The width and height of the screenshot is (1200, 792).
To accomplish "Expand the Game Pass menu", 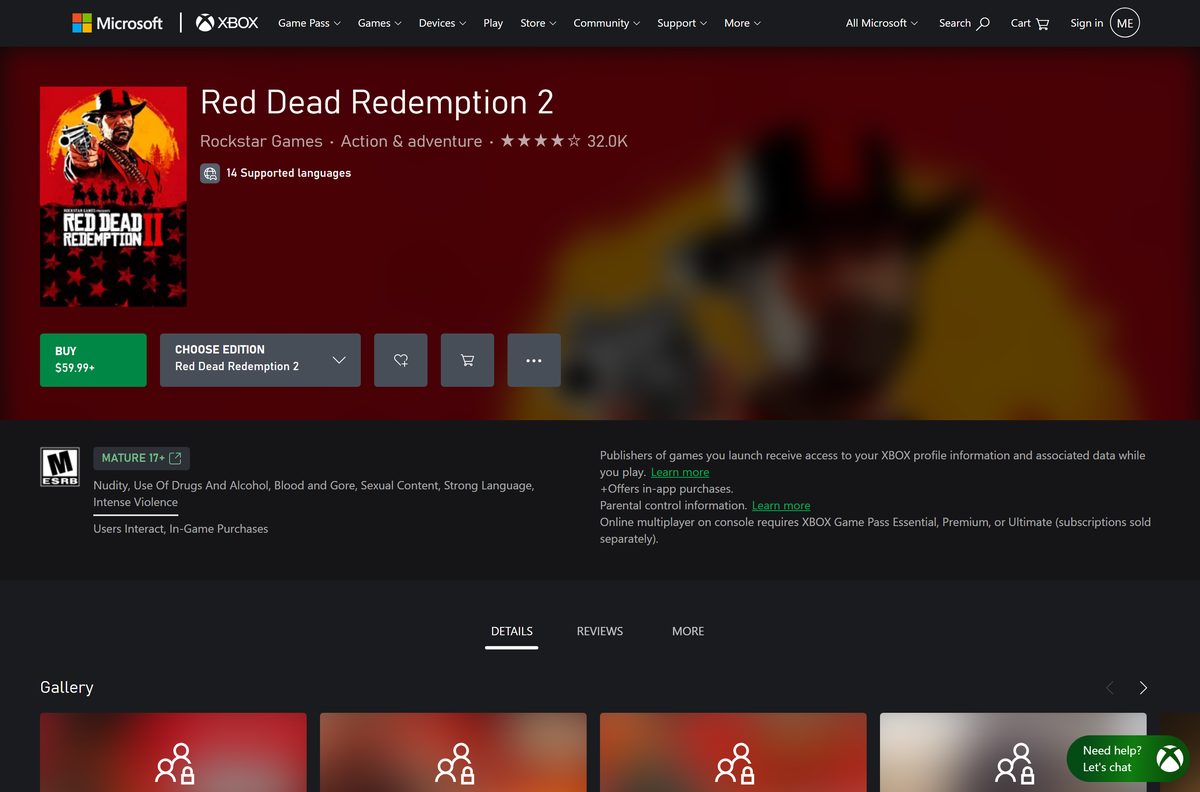I will point(309,23).
